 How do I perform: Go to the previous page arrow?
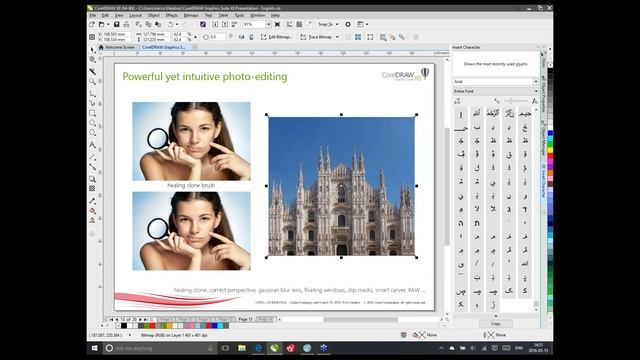(x=117, y=320)
